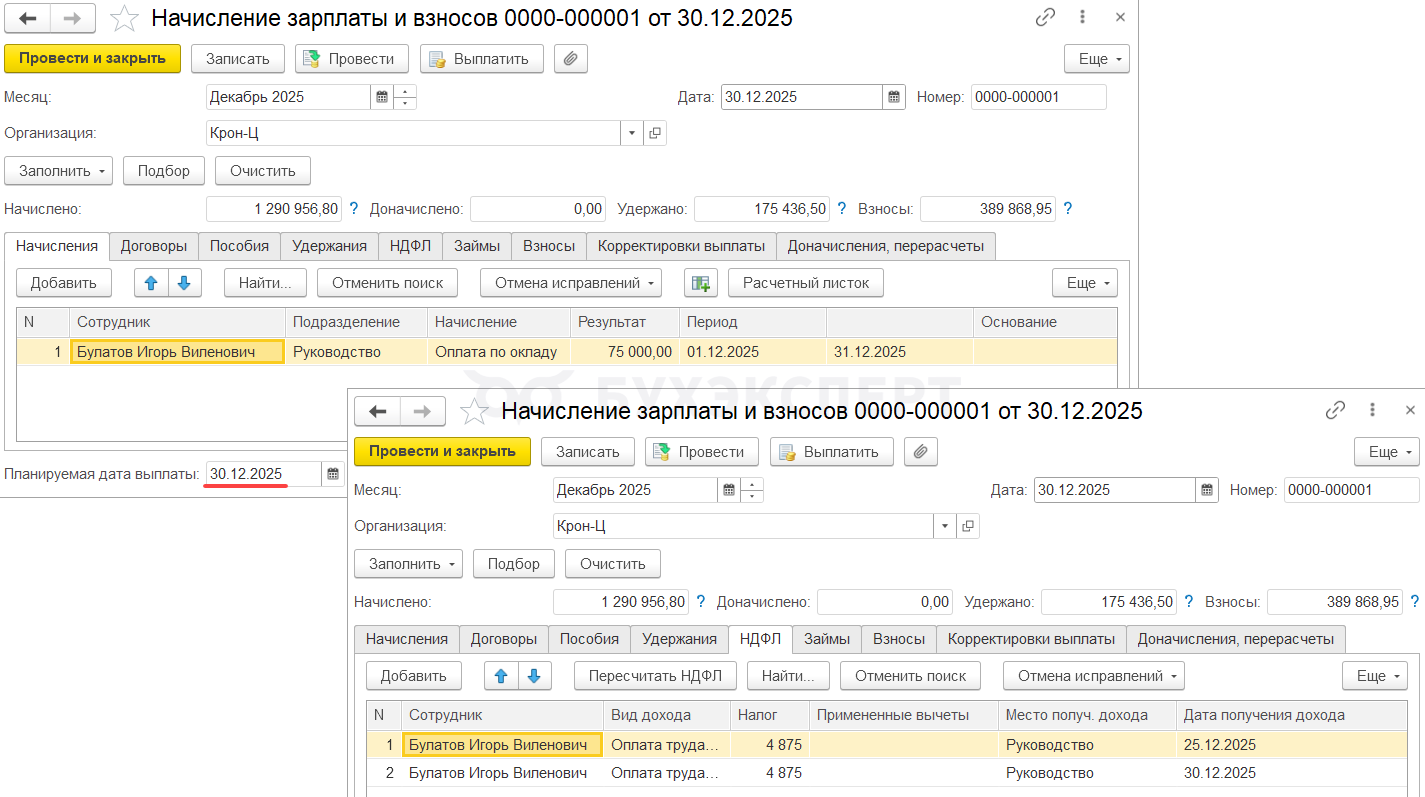Viewport: 1425px width, 797px height.
Task: Click open-organization icon next to Крон-Ц in upper-left window
Action: tap(655, 133)
